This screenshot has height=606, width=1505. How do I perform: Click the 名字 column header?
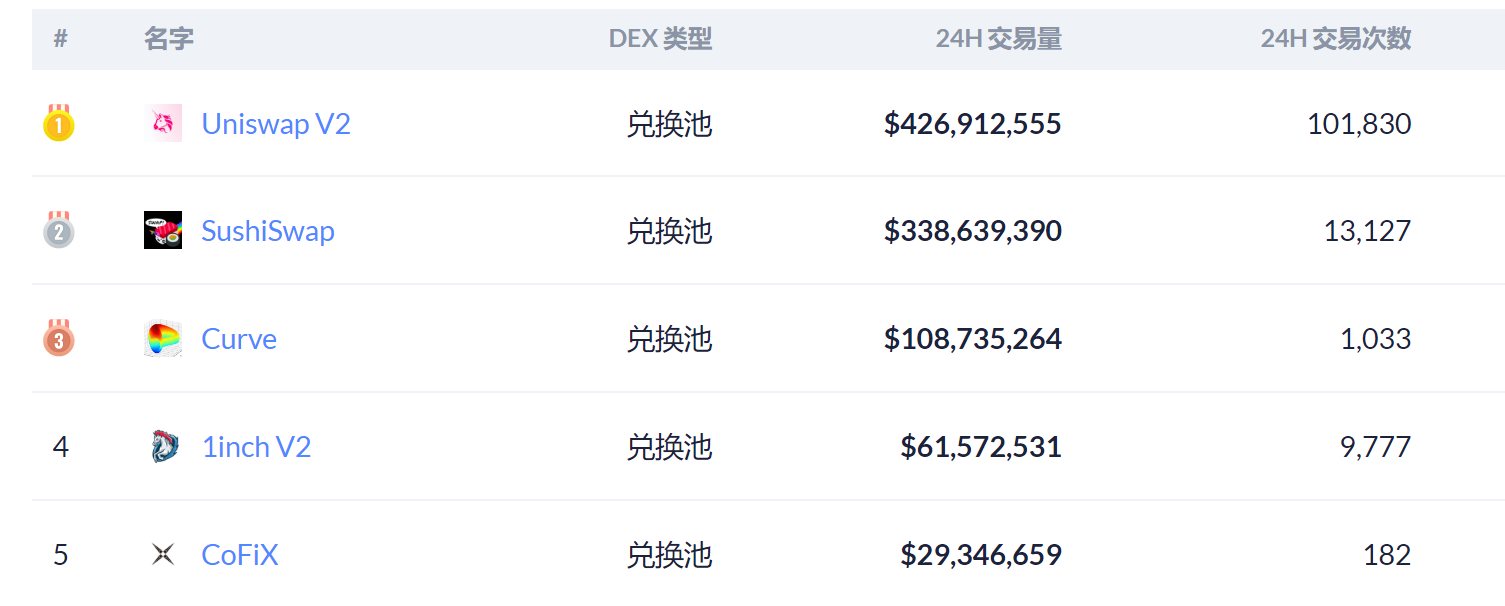click(x=169, y=39)
